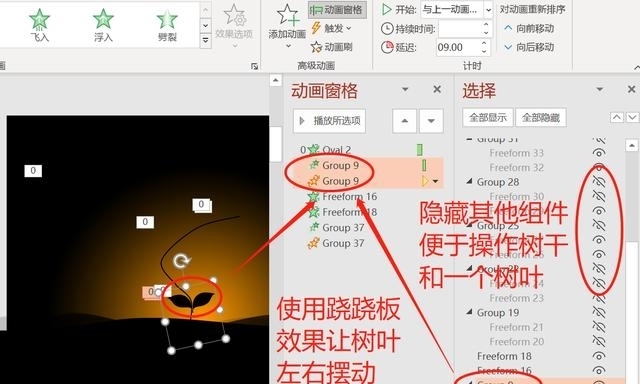Image resolution: width=640 pixels, height=384 pixels.
Task: Click 全部显示 to show all objects
Action: [x=488, y=118]
